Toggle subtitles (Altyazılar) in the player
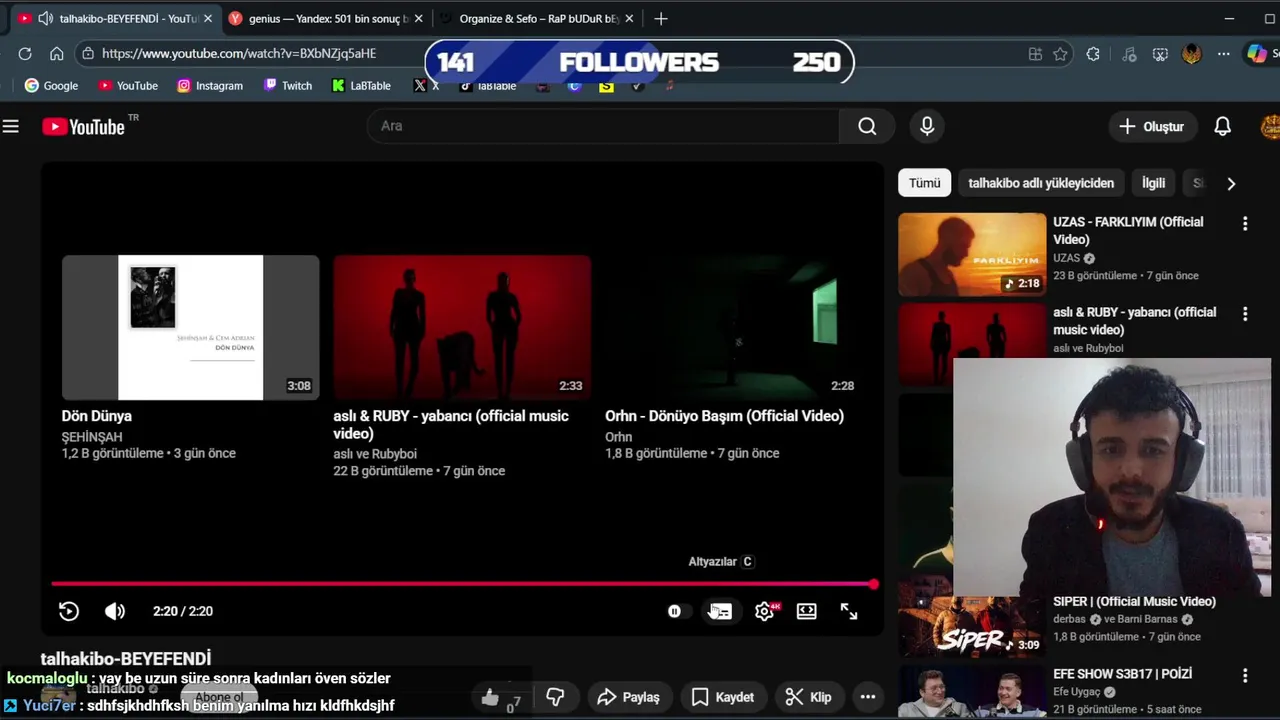Image resolution: width=1280 pixels, height=720 pixels. point(720,611)
